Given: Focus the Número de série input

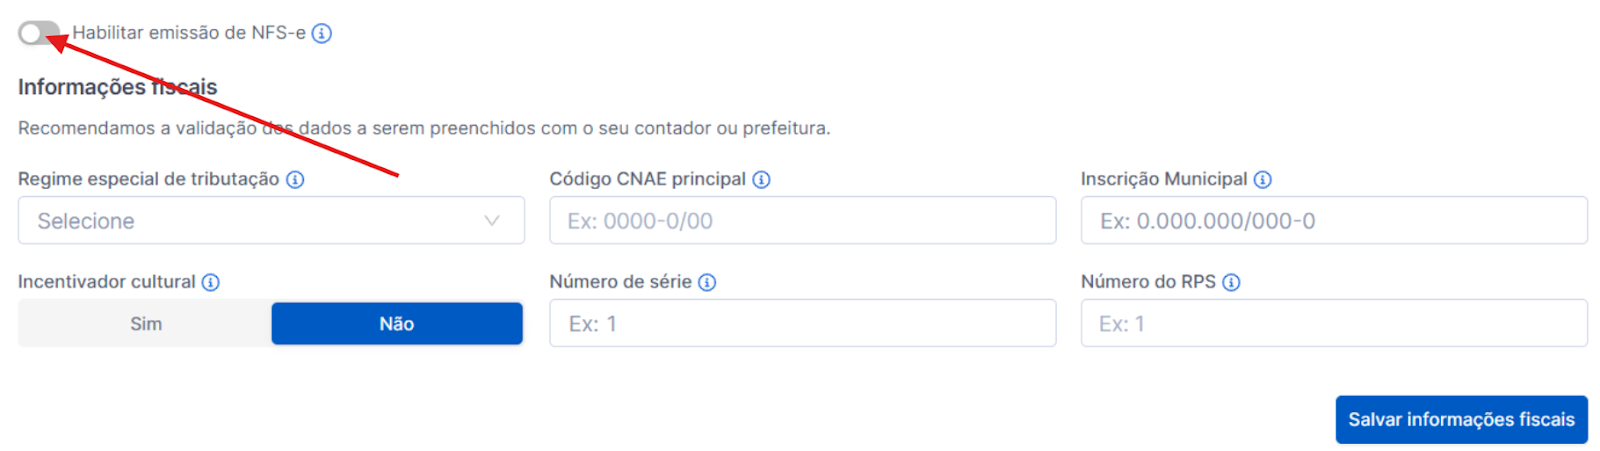Looking at the screenshot, I should tap(802, 324).
